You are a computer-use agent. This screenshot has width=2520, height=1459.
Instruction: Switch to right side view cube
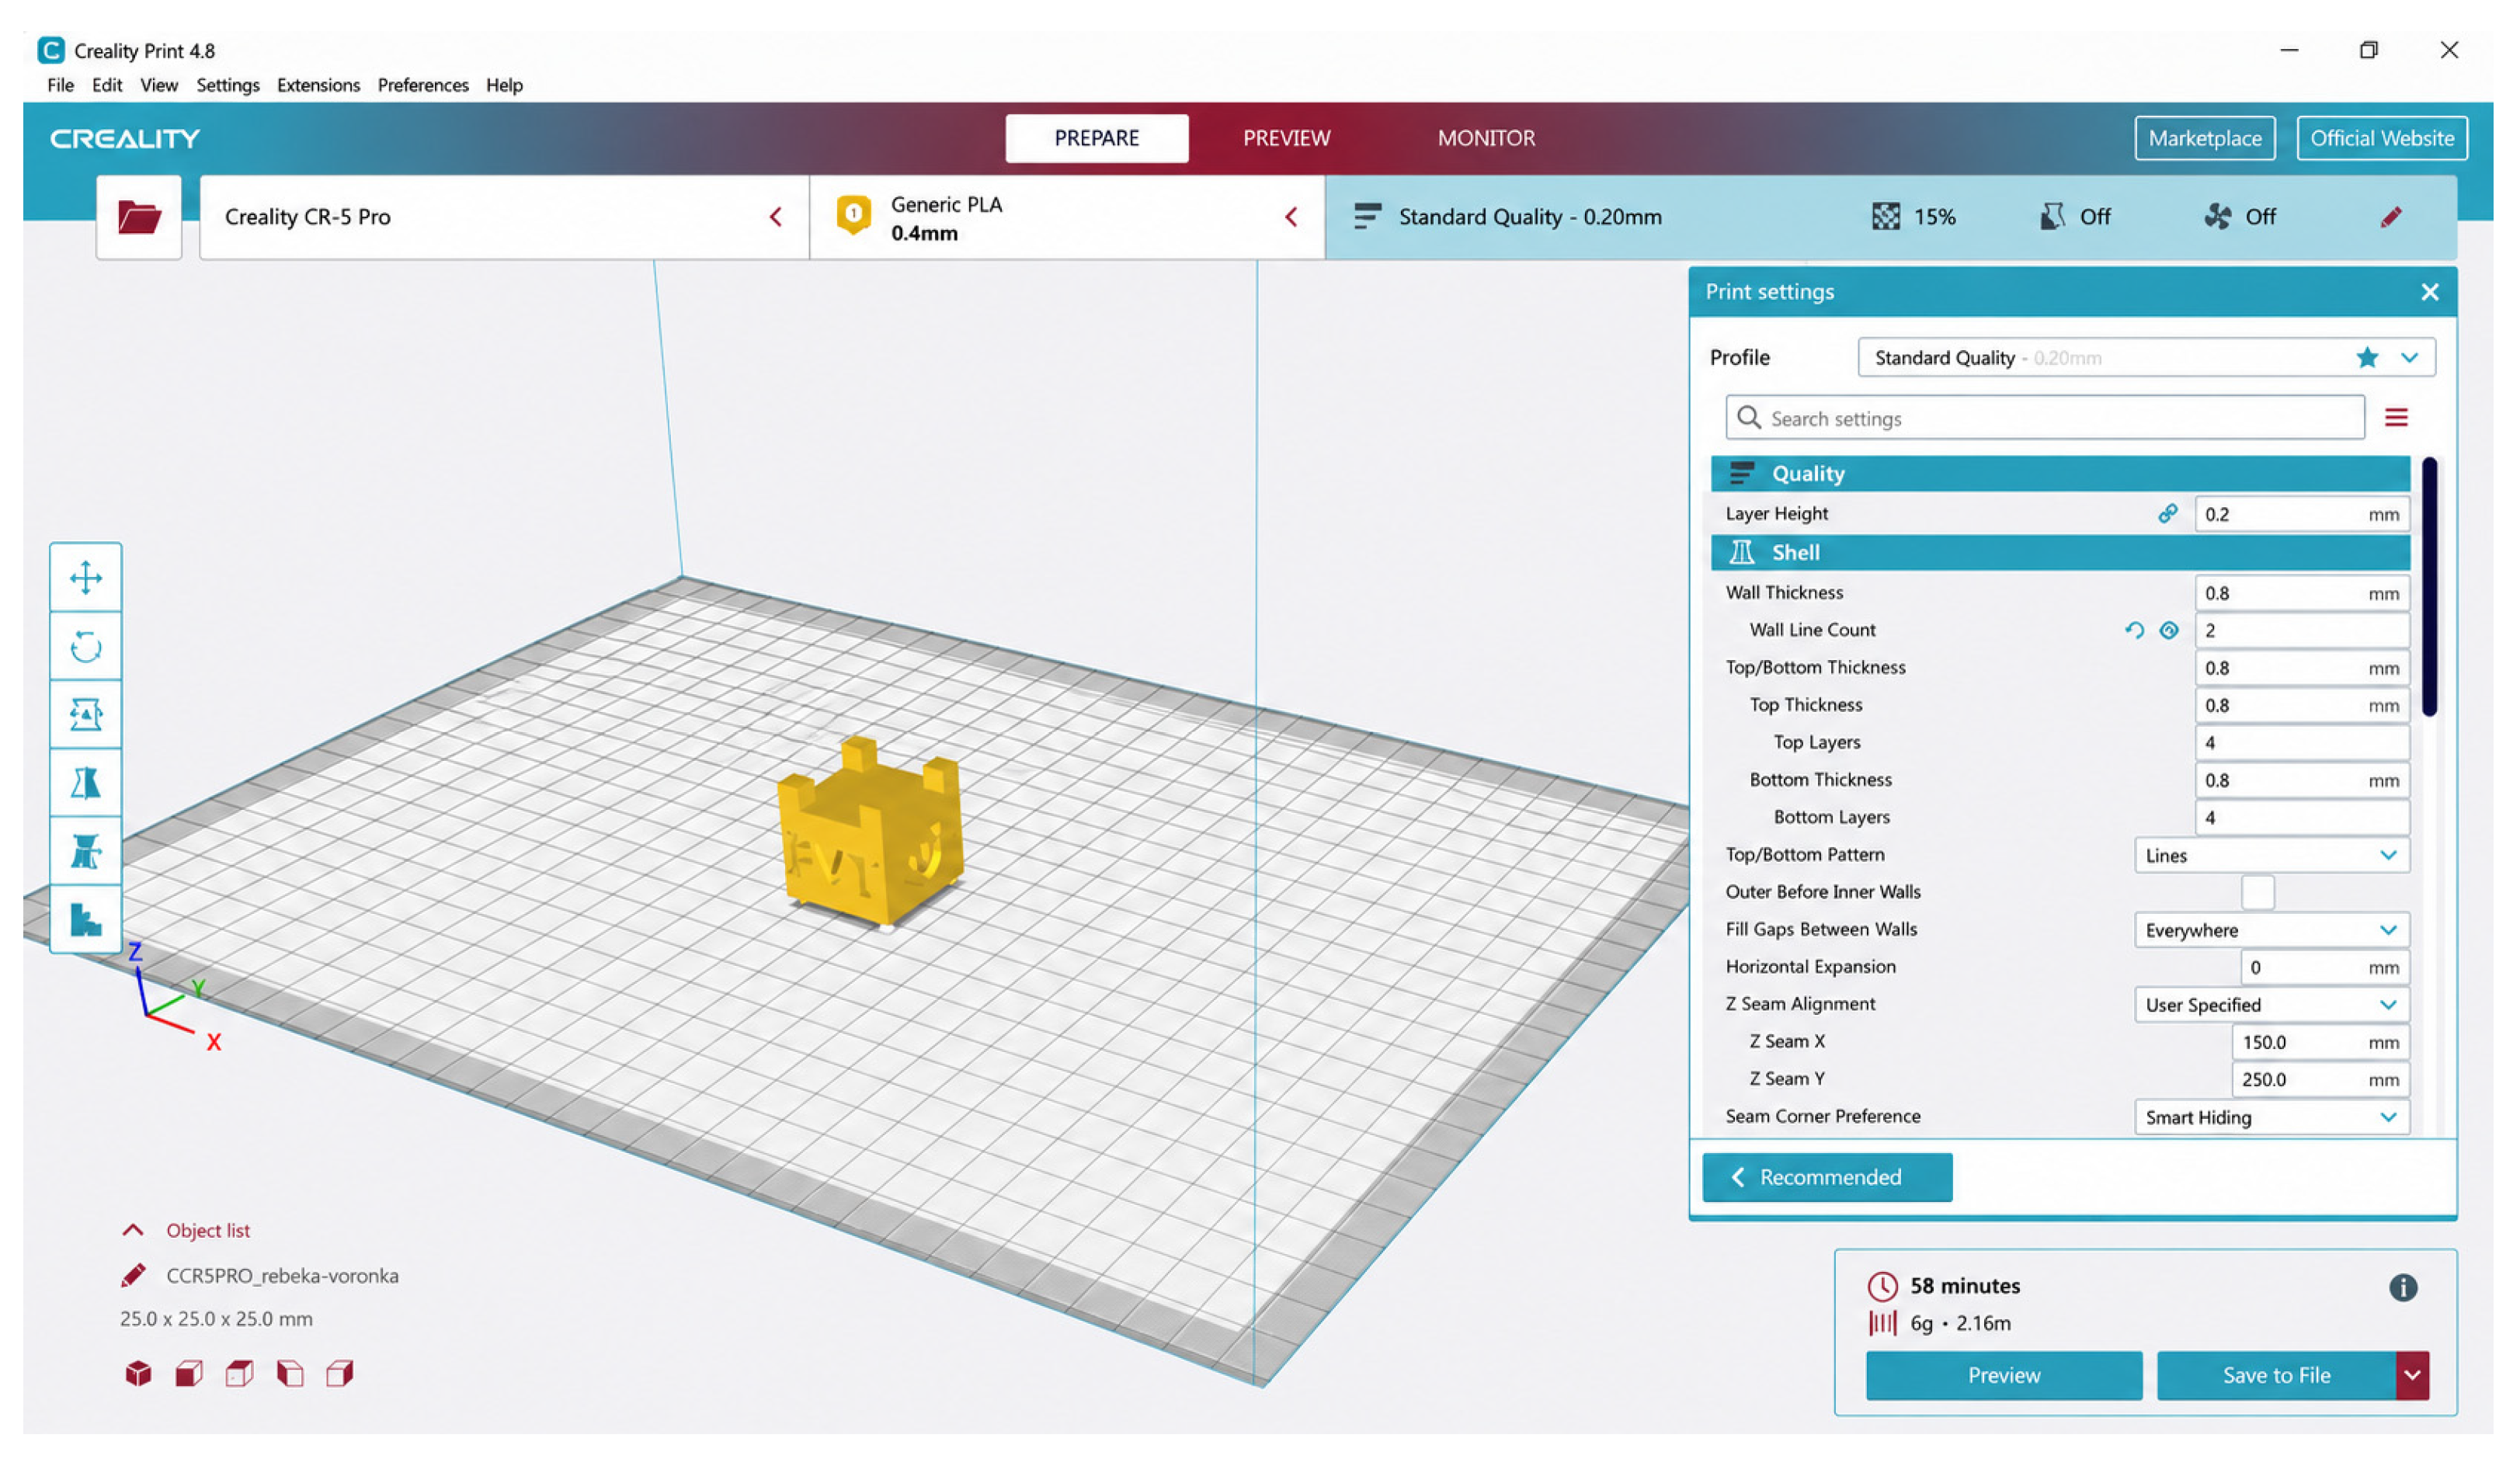[x=340, y=1373]
